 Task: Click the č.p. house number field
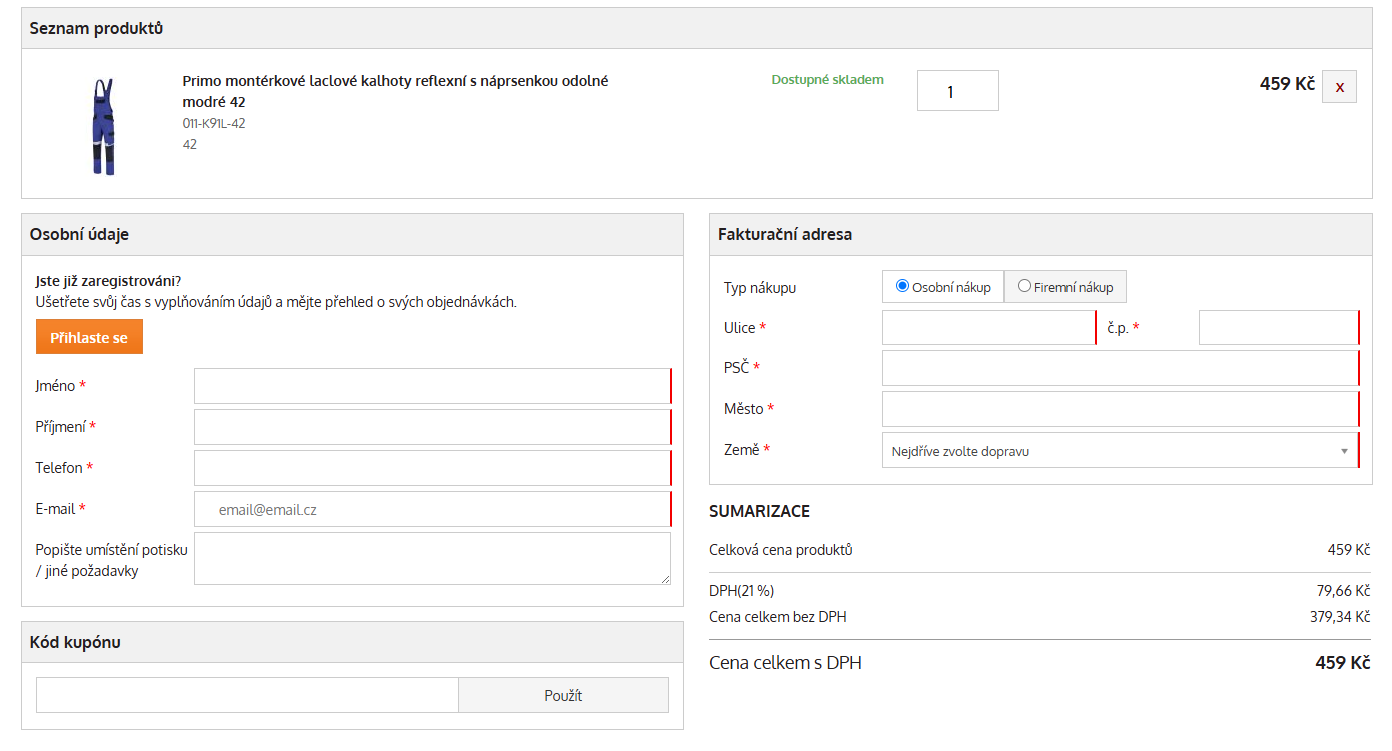point(1277,328)
